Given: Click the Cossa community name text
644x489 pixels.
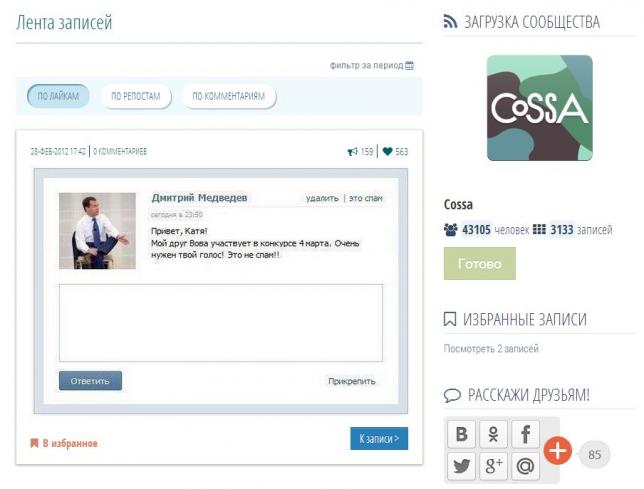Looking at the screenshot, I should coord(458,204).
